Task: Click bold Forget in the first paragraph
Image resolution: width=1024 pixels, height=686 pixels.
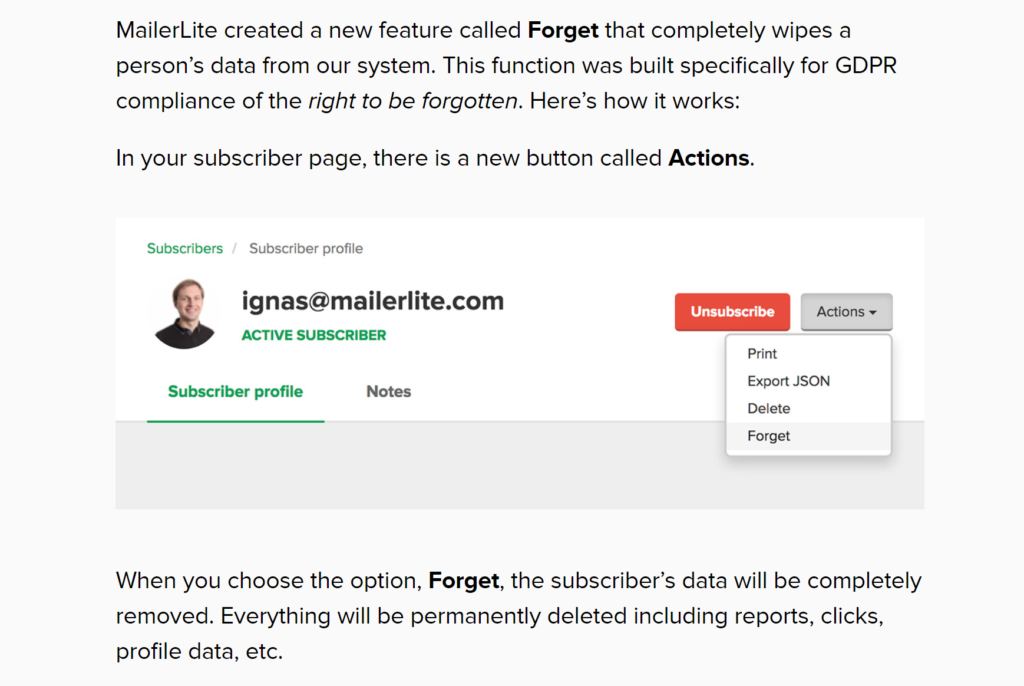Action: tap(563, 30)
